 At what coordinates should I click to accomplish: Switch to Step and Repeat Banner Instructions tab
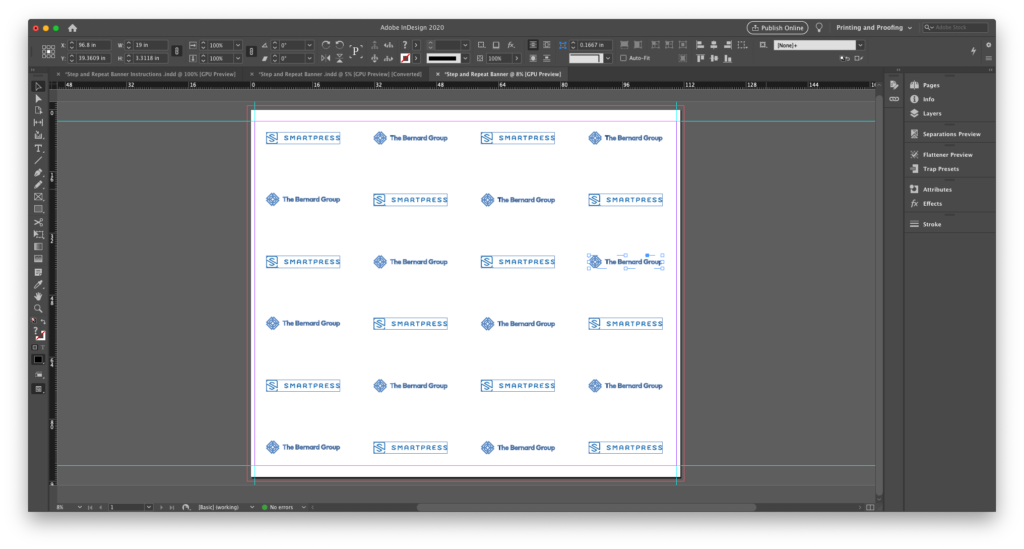point(150,74)
